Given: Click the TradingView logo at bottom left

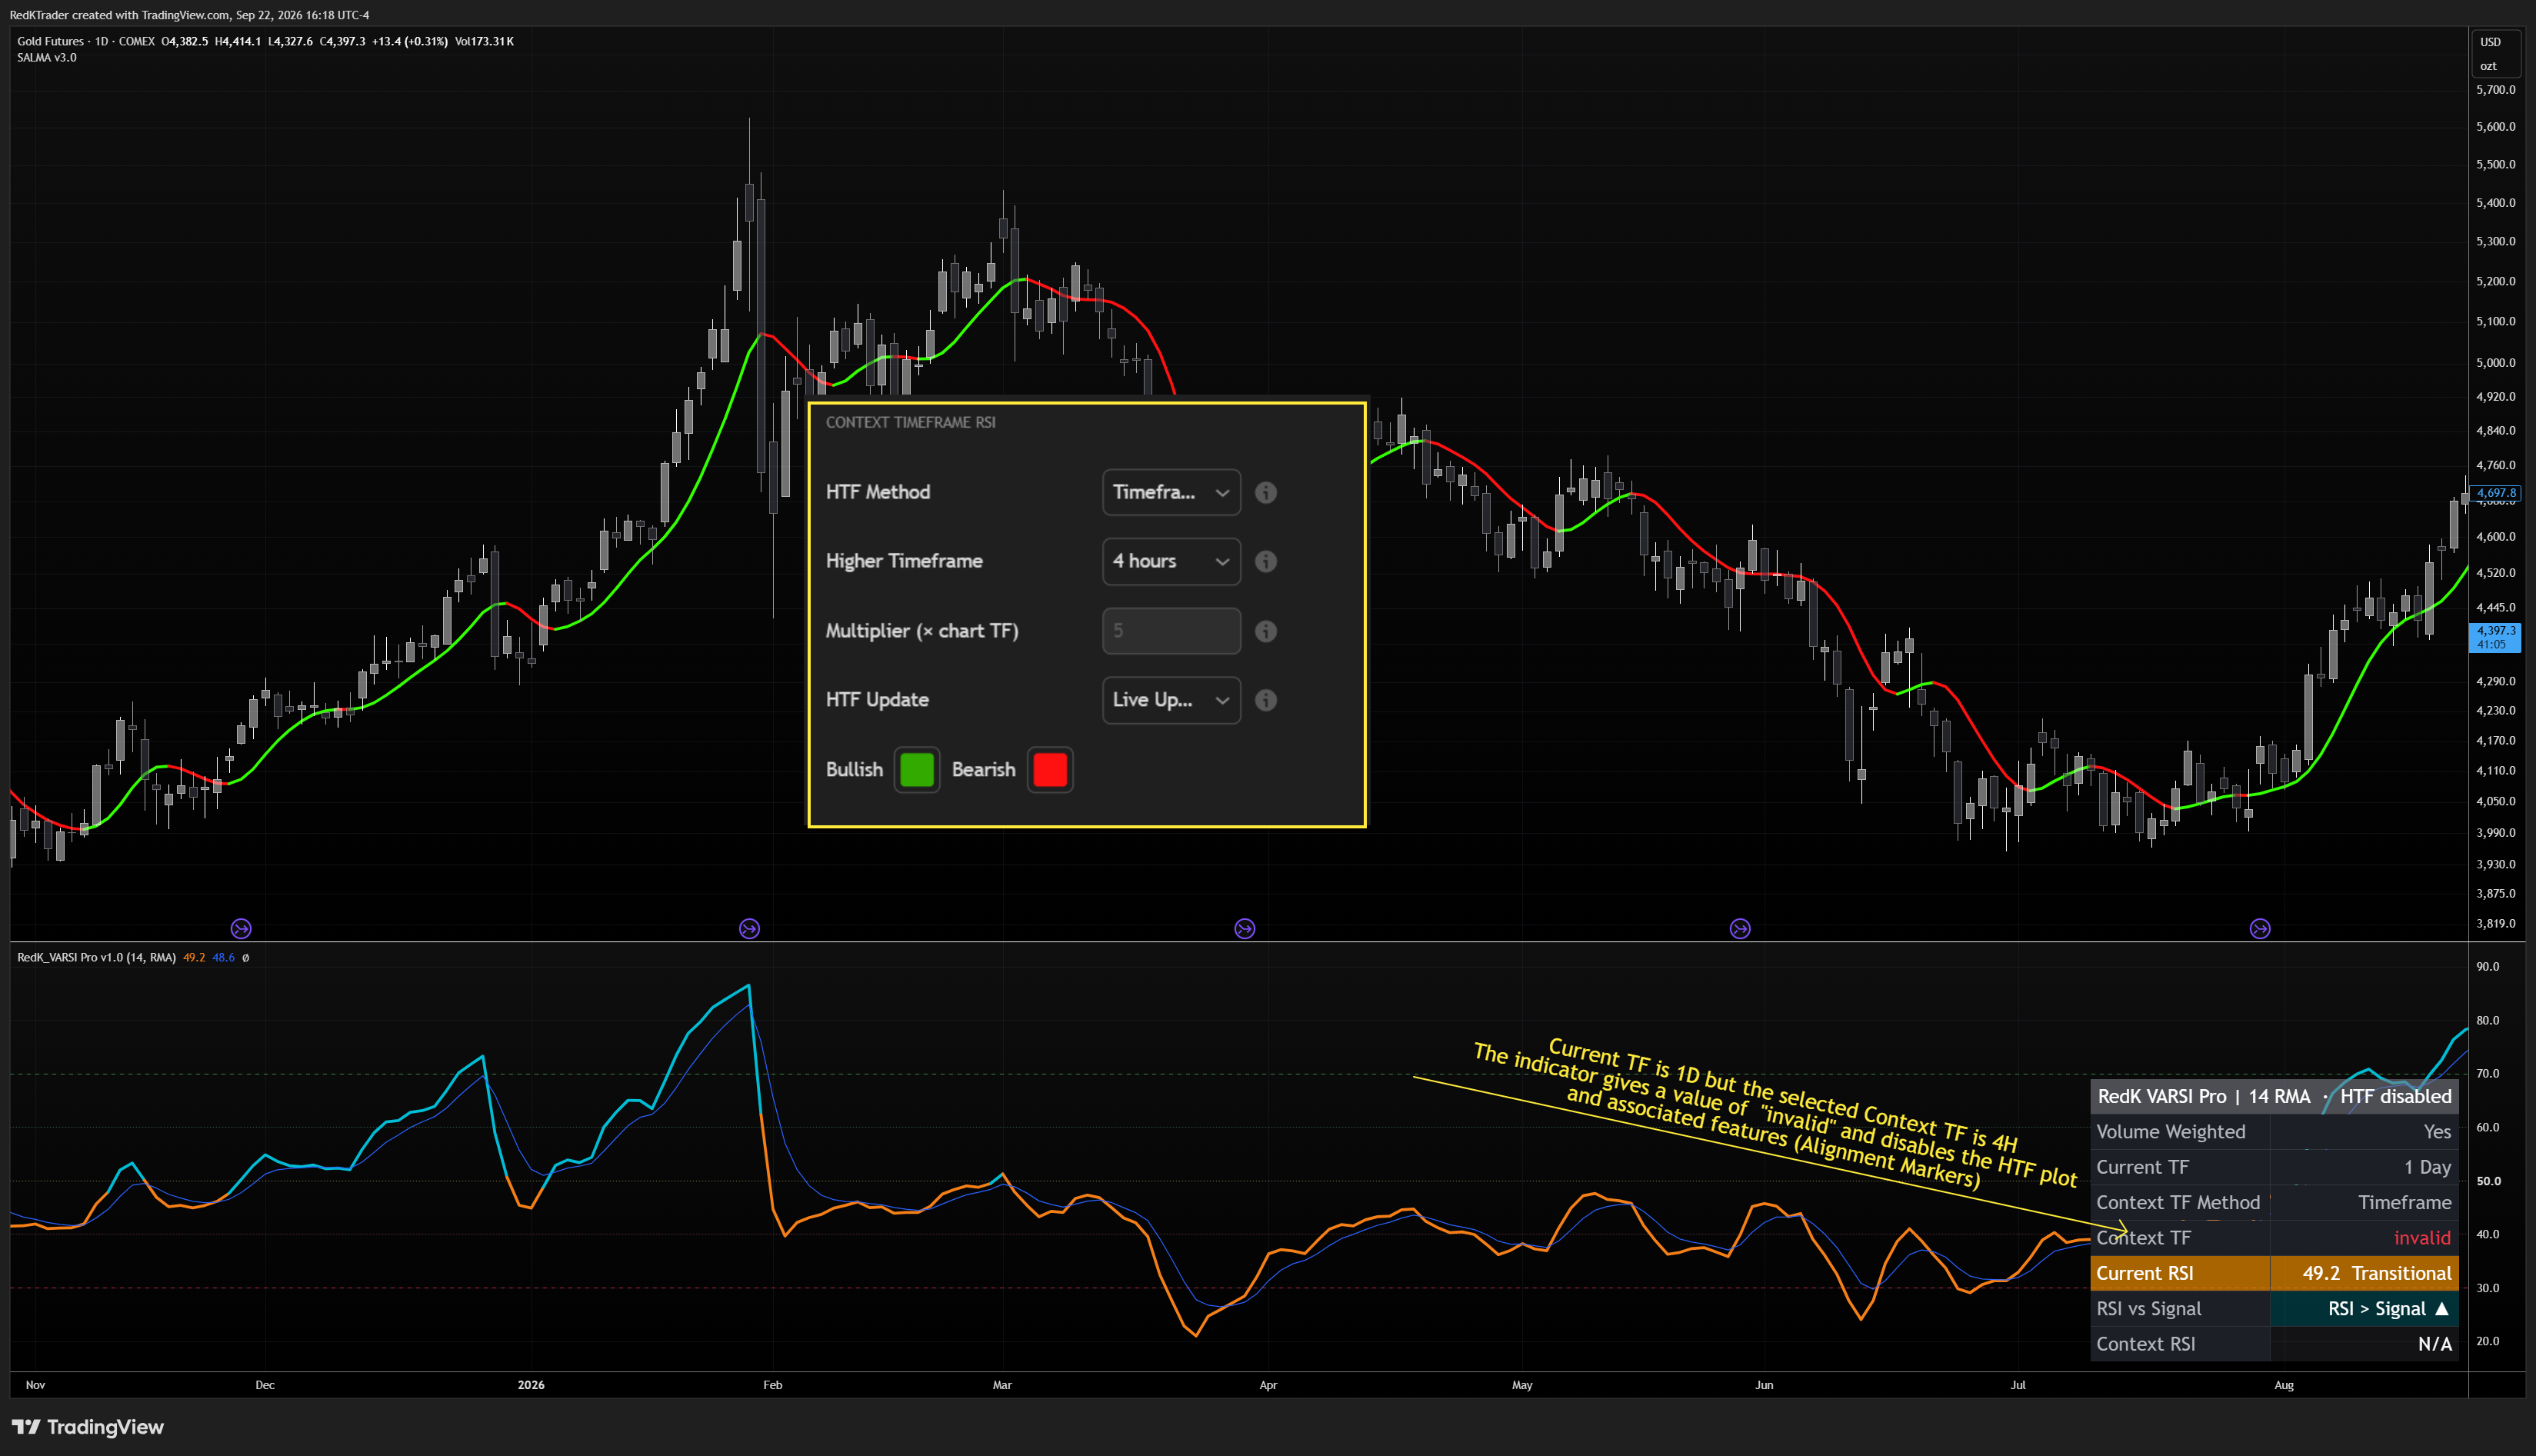Looking at the screenshot, I should coord(87,1427).
